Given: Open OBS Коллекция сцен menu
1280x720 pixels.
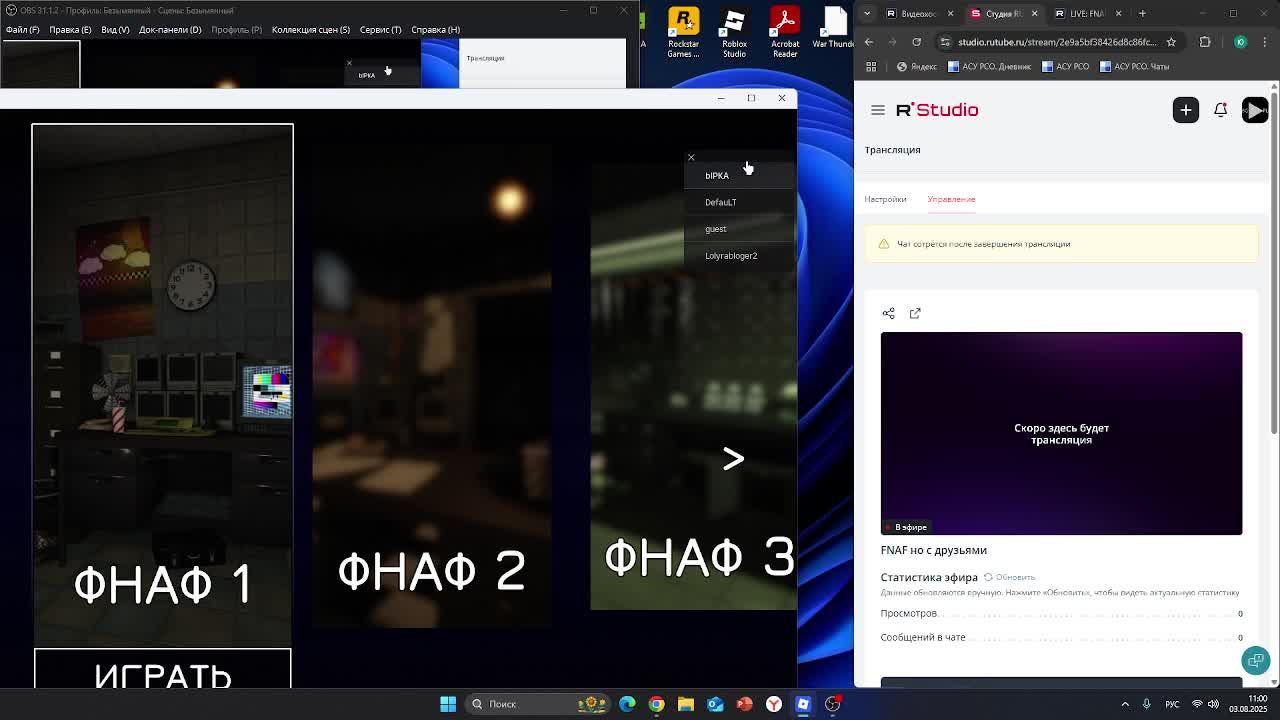Looking at the screenshot, I should pyautogui.click(x=311, y=29).
